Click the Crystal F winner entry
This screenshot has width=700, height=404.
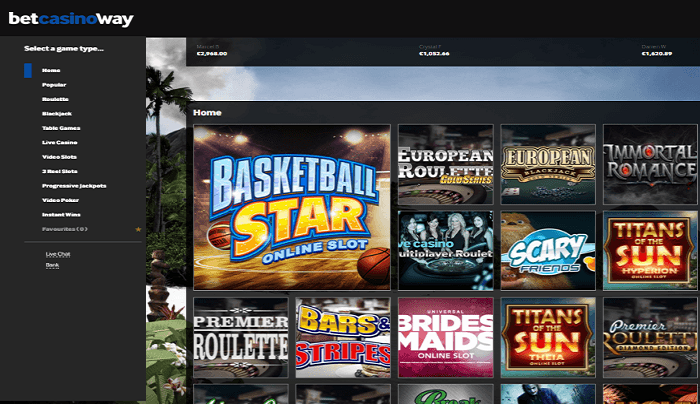[x=434, y=50]
